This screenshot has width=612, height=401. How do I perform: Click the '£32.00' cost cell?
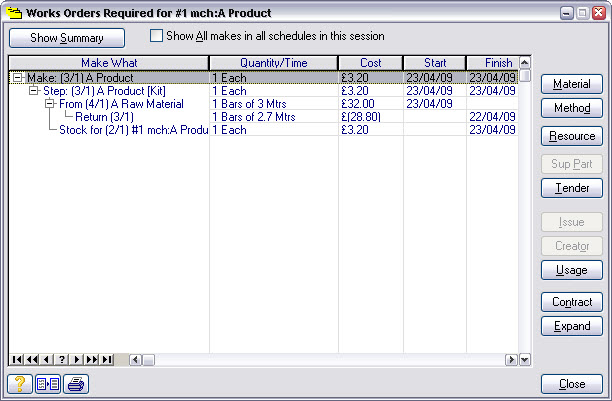click(370, 104)
